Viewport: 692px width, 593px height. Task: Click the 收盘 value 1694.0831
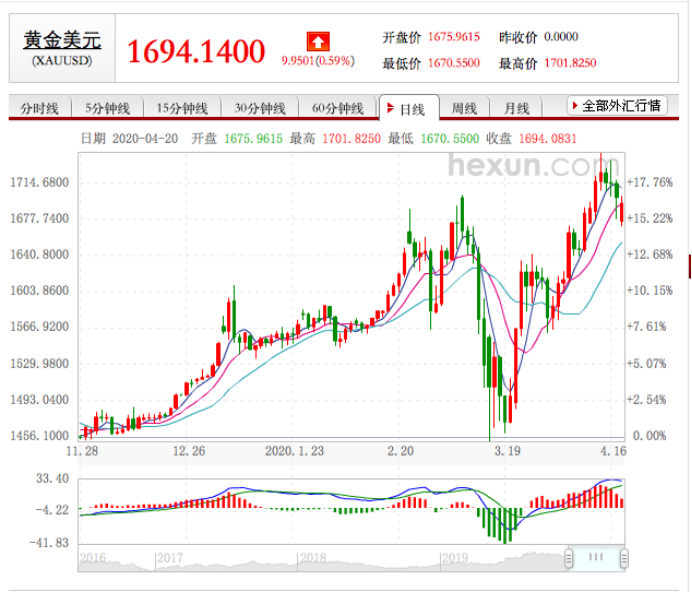click(548, 139)
